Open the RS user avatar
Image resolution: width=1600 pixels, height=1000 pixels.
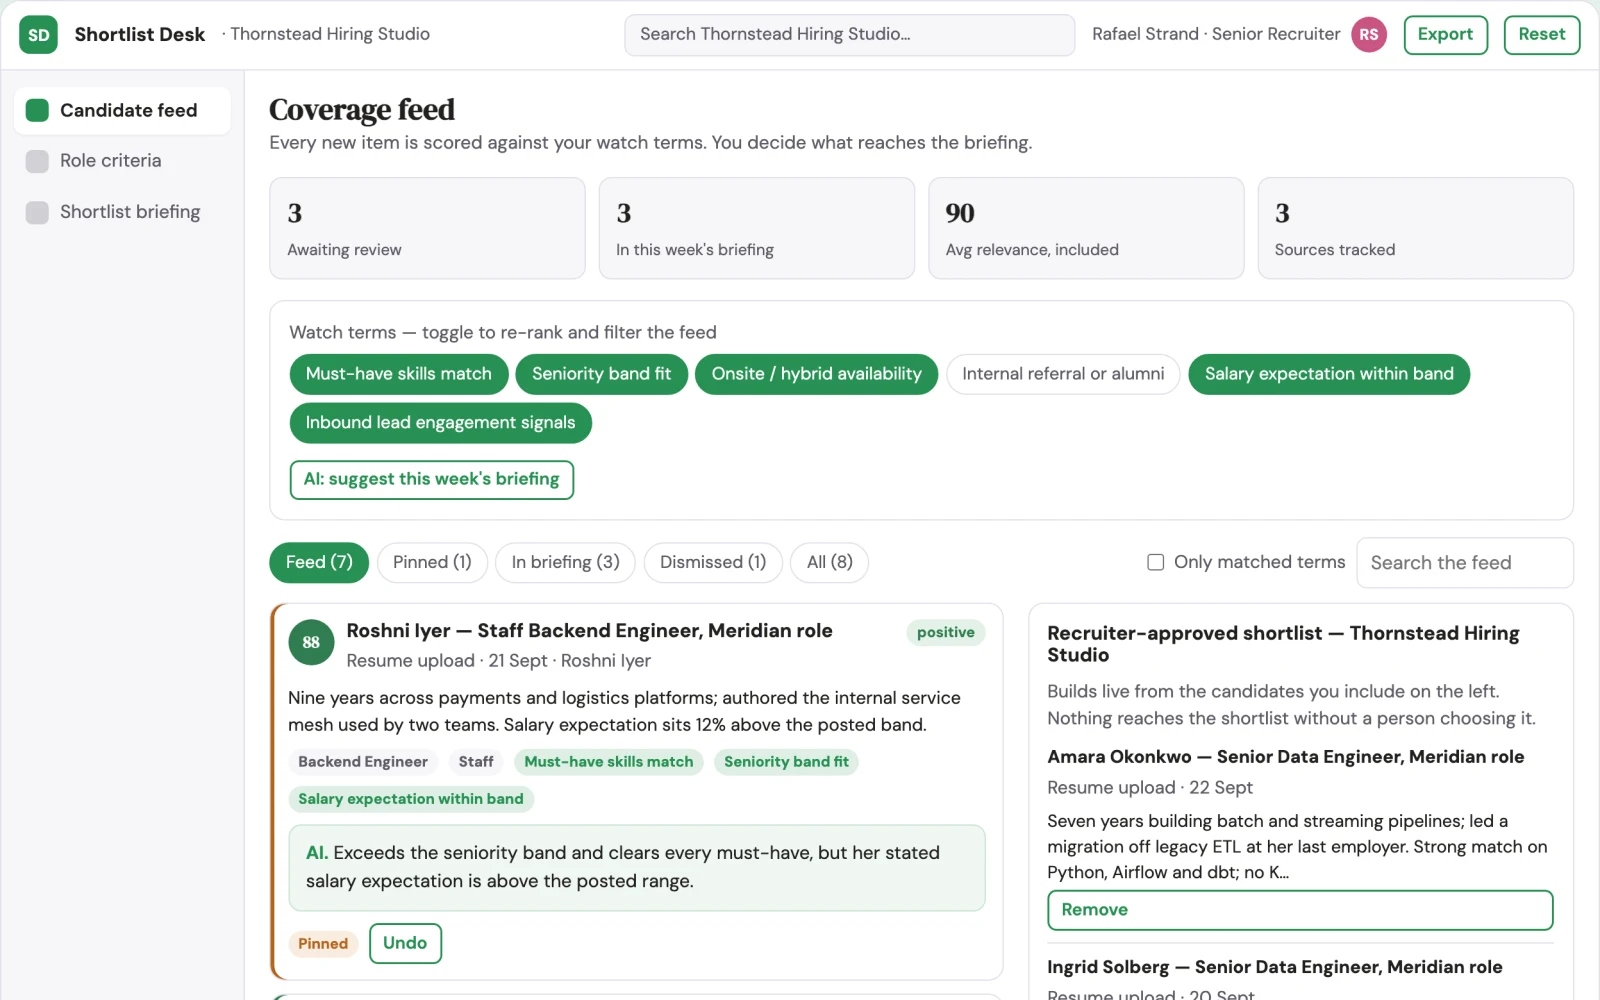pyautogui.click(x=1369, y=35)
